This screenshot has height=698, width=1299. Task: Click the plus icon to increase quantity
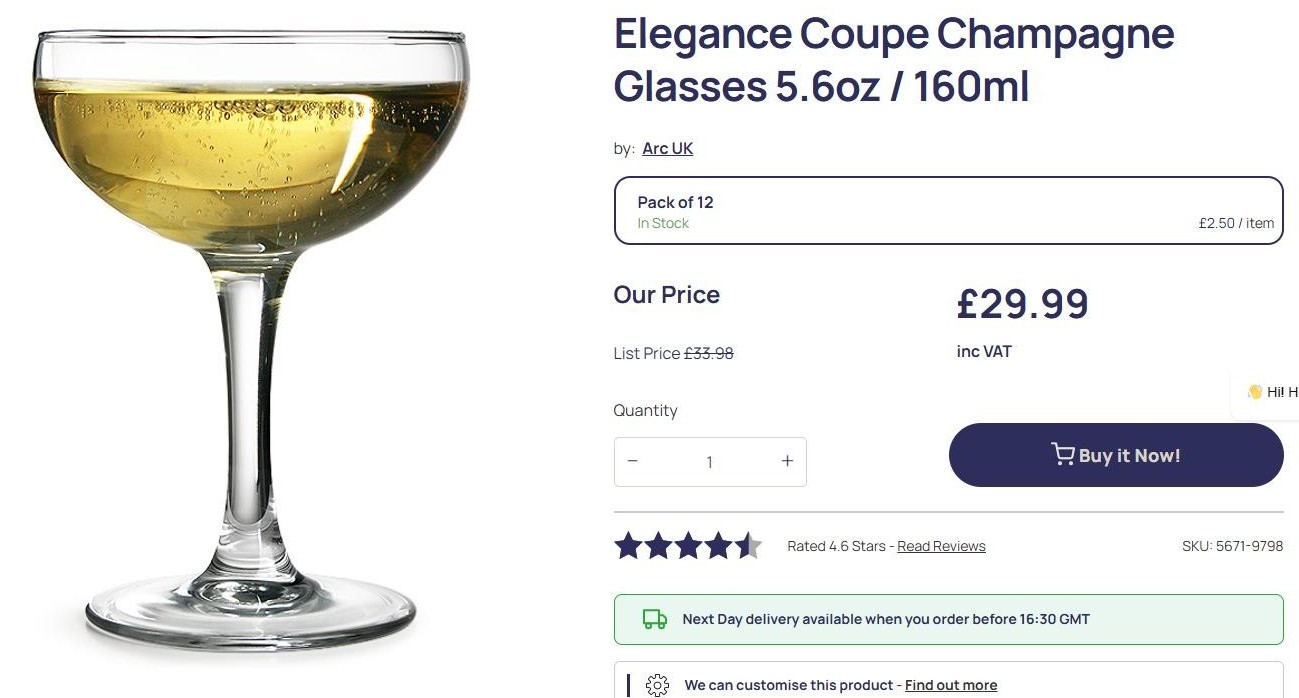pyautogui.click(x=787, y=461)
